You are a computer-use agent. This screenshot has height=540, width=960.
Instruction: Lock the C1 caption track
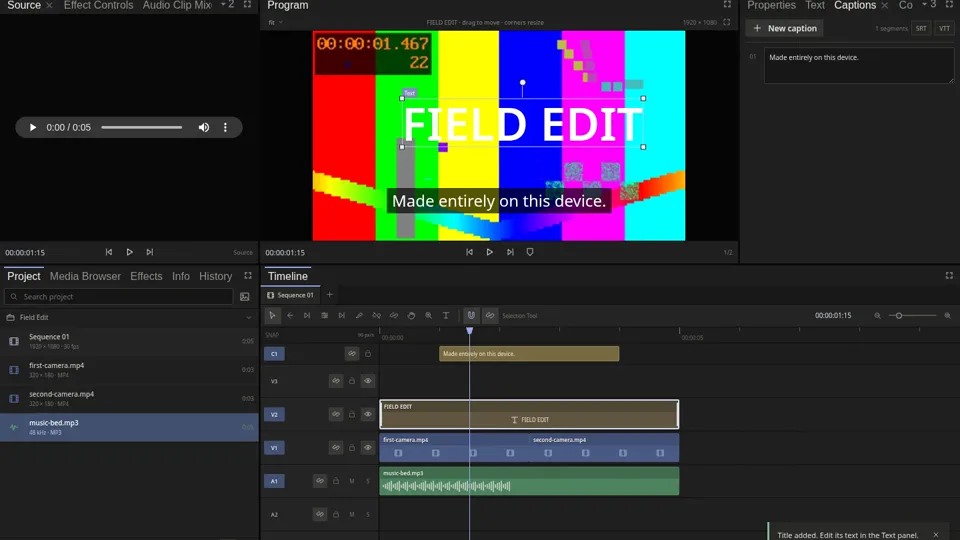point(368,353)
